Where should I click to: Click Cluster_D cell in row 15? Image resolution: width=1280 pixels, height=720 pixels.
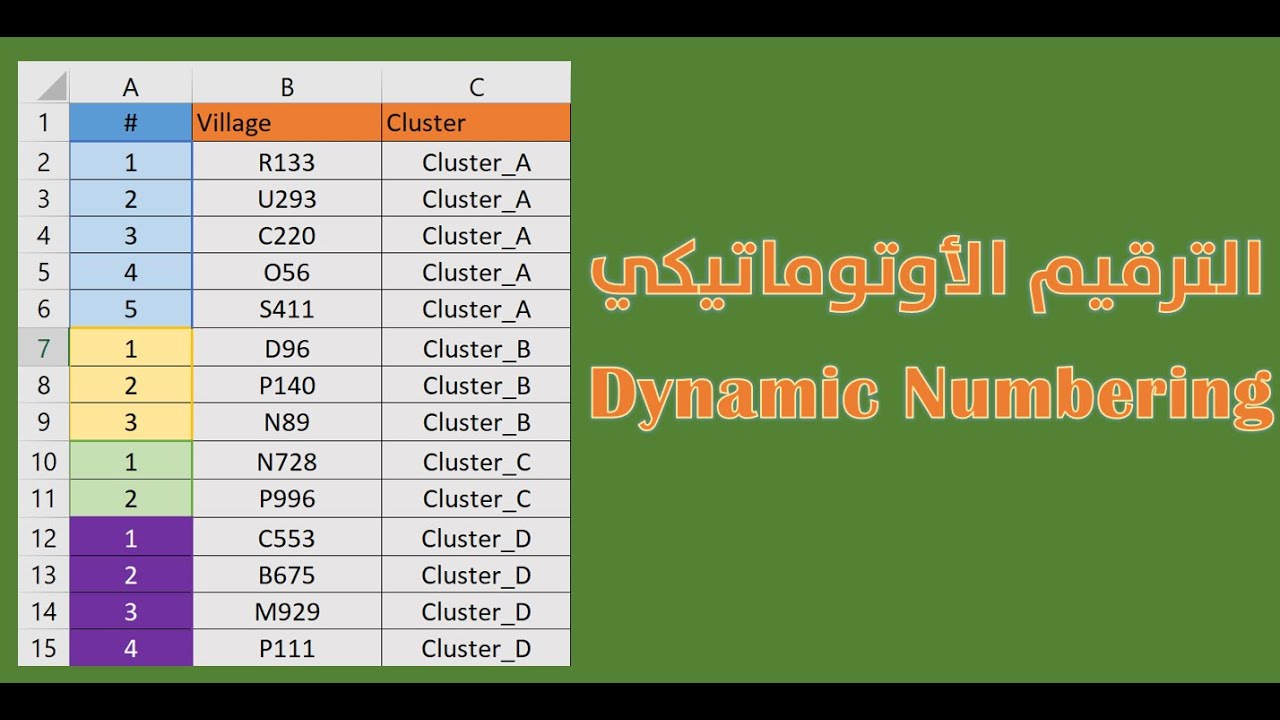coord(476,648)
